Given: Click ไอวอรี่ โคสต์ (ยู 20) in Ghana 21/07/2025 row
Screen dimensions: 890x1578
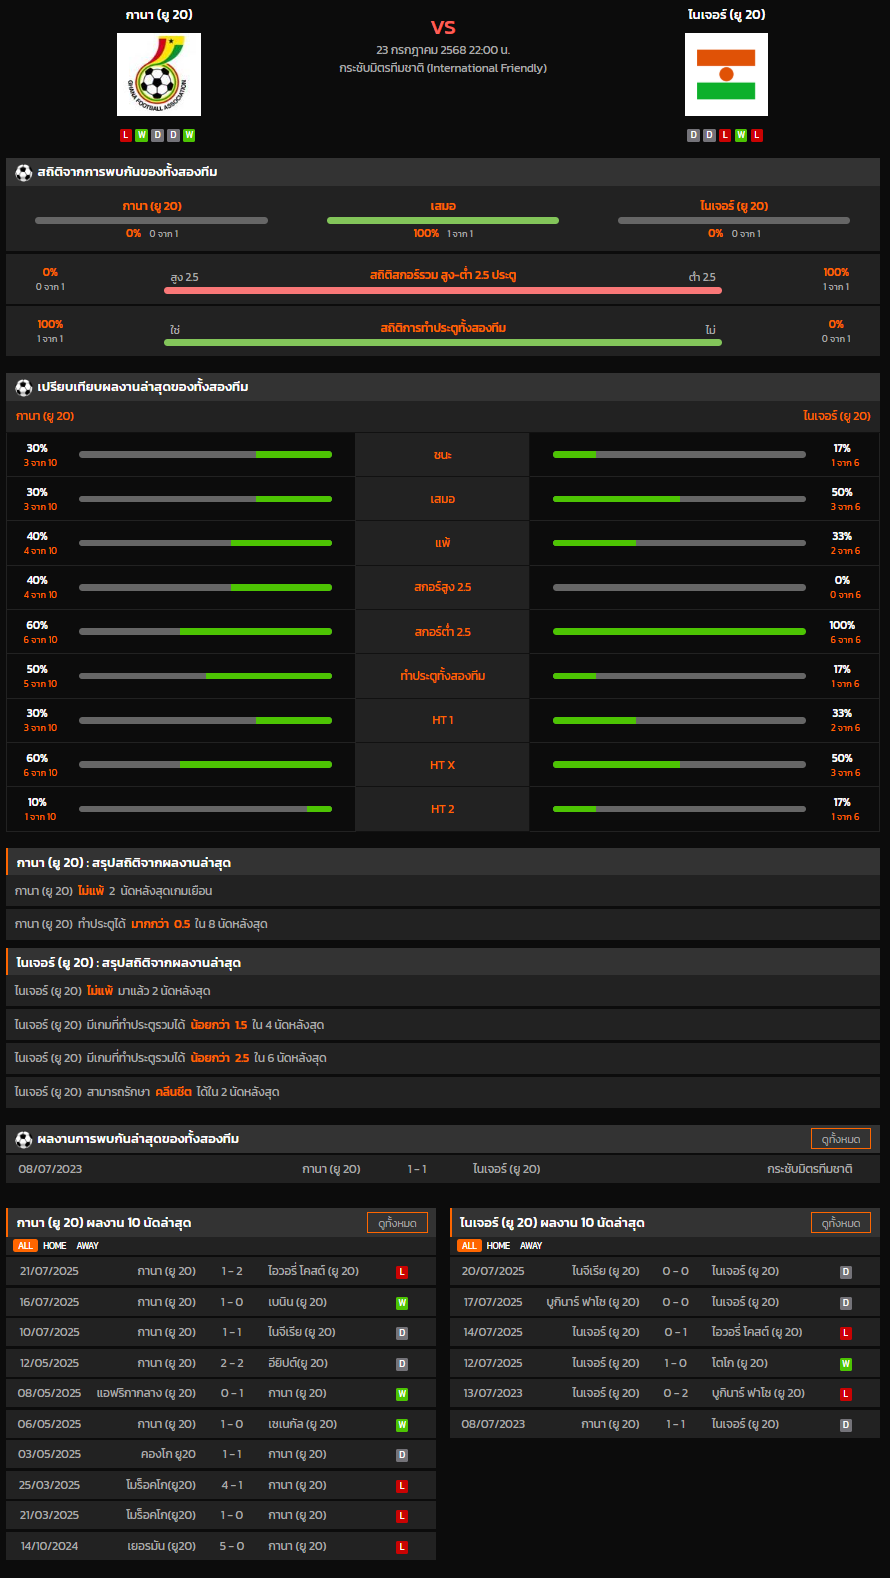Looking at the screenshot, I should click(313, 1272).
